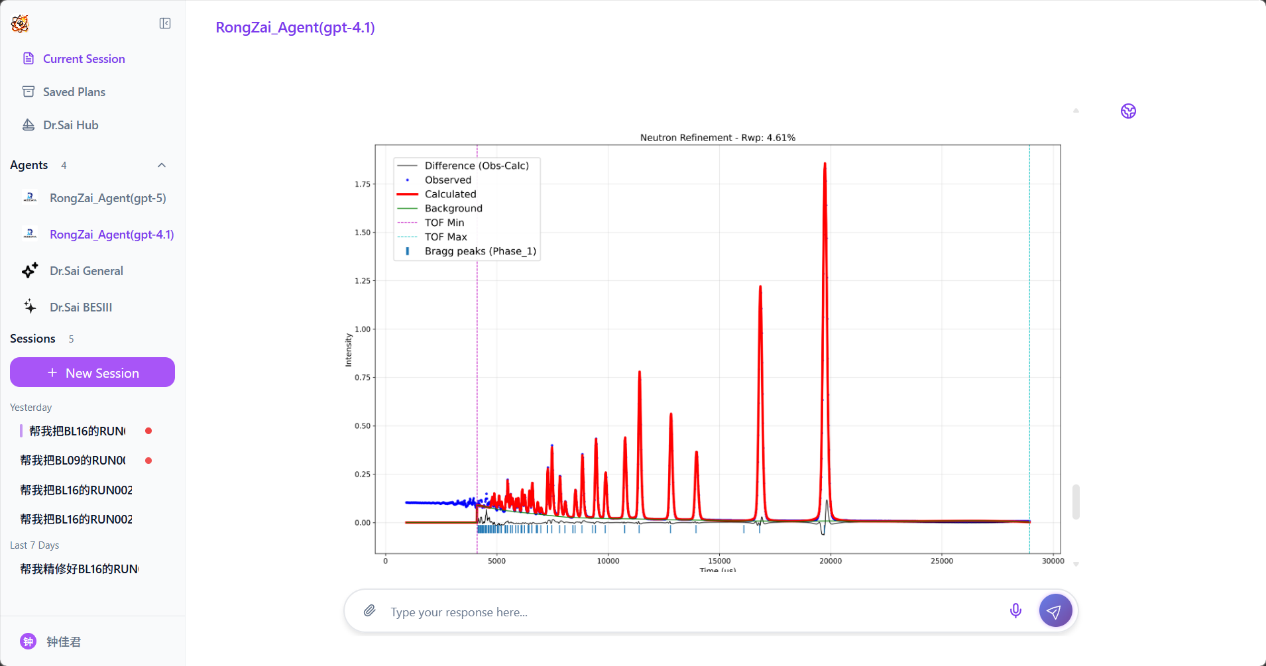This screenshot has height=666, width=1266.
Task: Collapse the Agents section chevron
Action: click(x=162, y=165)
